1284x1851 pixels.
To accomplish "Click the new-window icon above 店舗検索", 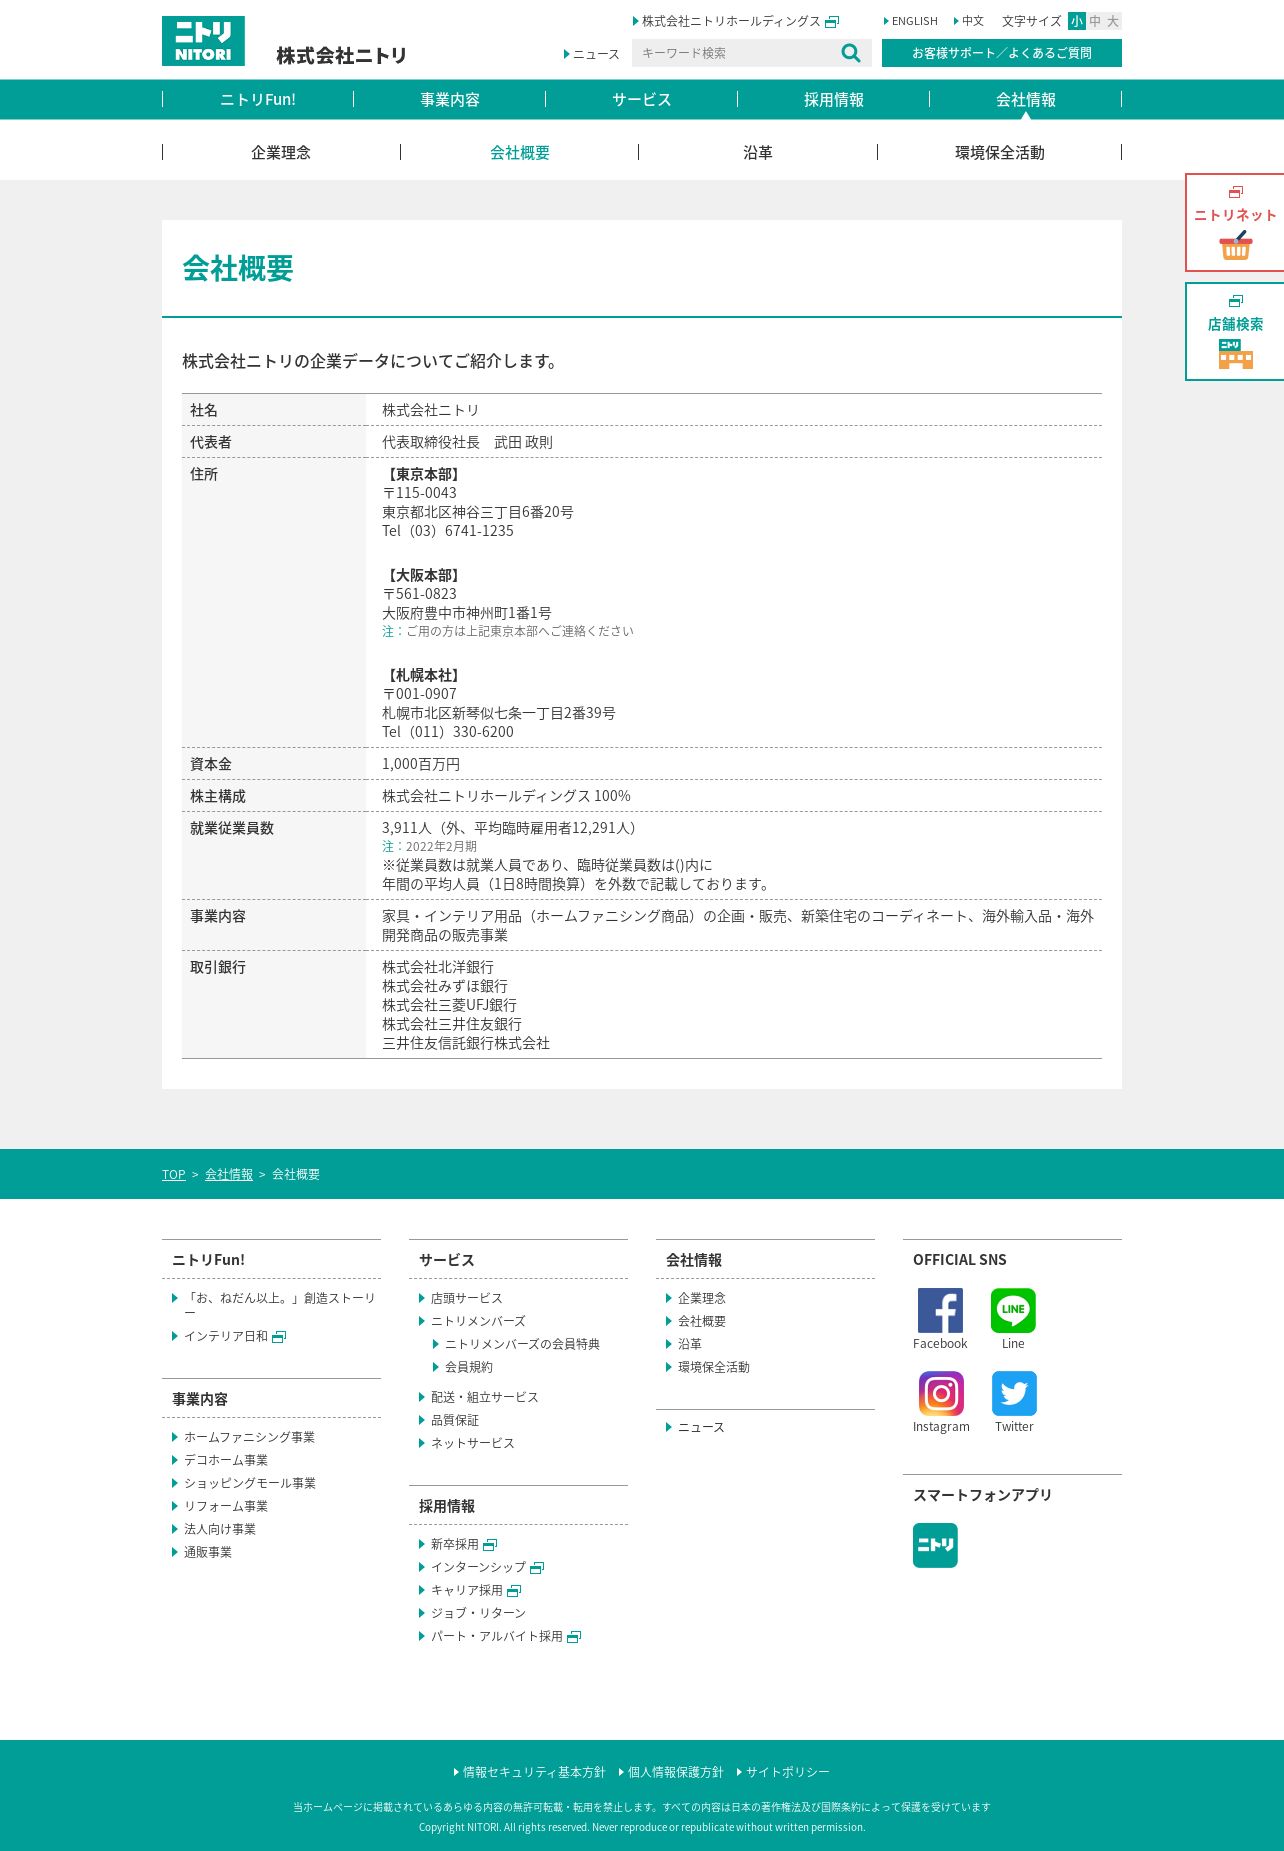I will point(1236,301).
